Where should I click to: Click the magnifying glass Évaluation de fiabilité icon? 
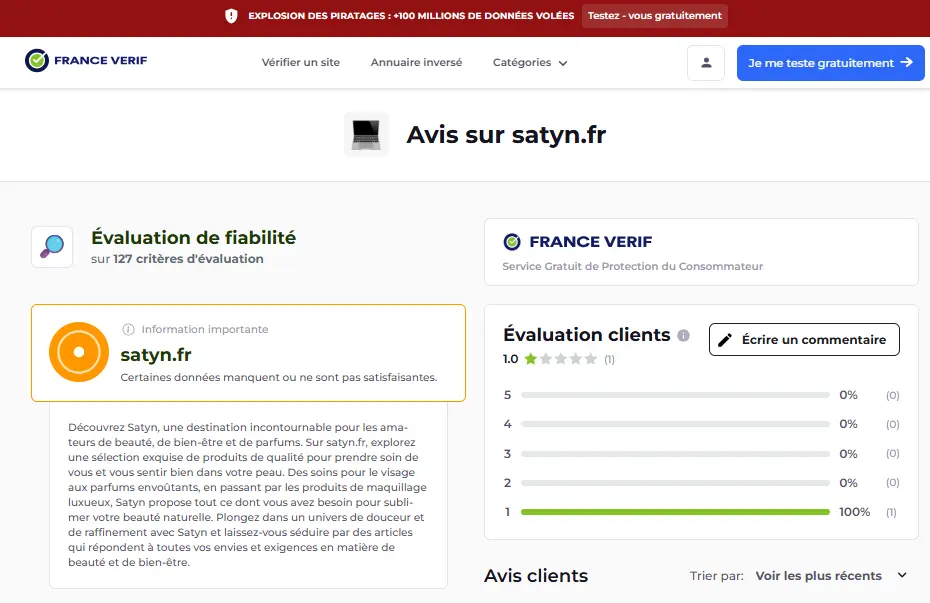click(51, 246)
